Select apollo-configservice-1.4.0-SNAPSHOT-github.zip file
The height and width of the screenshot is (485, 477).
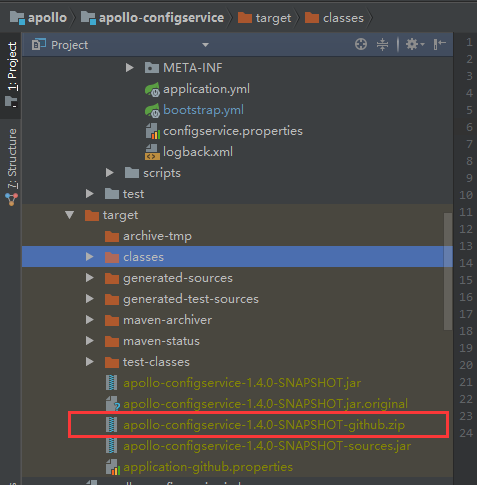pos(264,425)
